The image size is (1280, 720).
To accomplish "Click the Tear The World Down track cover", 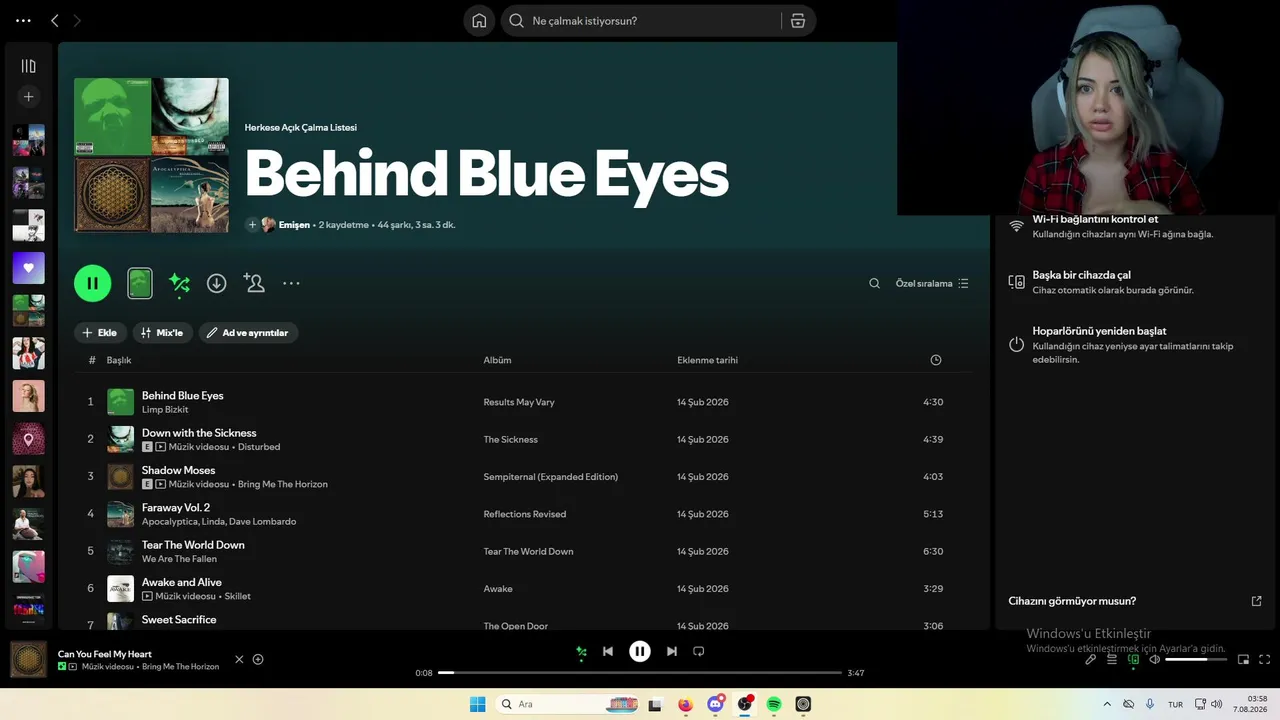I will [x=120, y=551].
